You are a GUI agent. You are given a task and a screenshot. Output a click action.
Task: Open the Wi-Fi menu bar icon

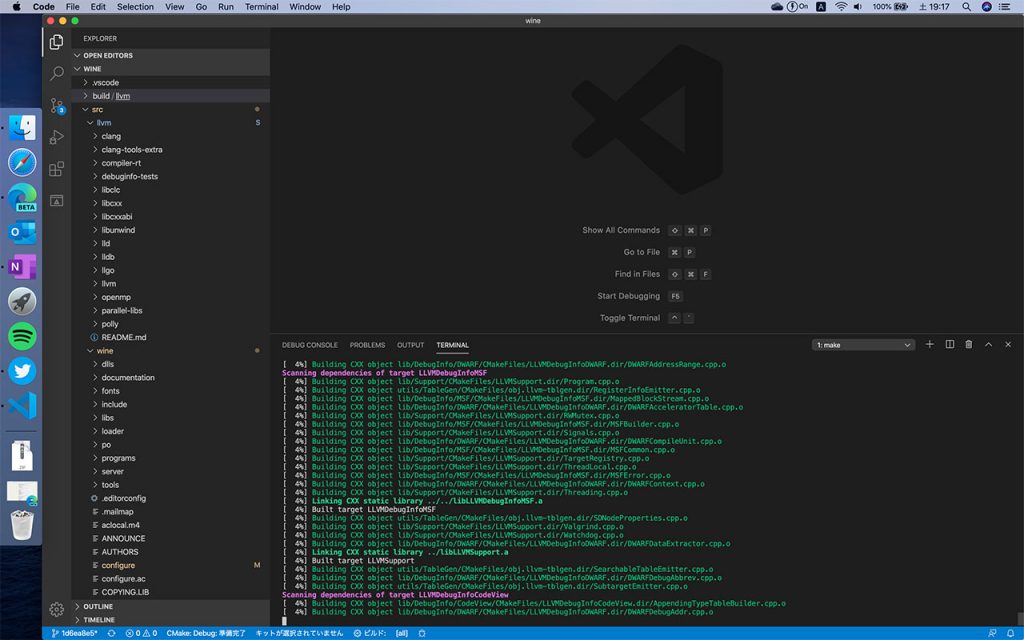pos(840,7)
